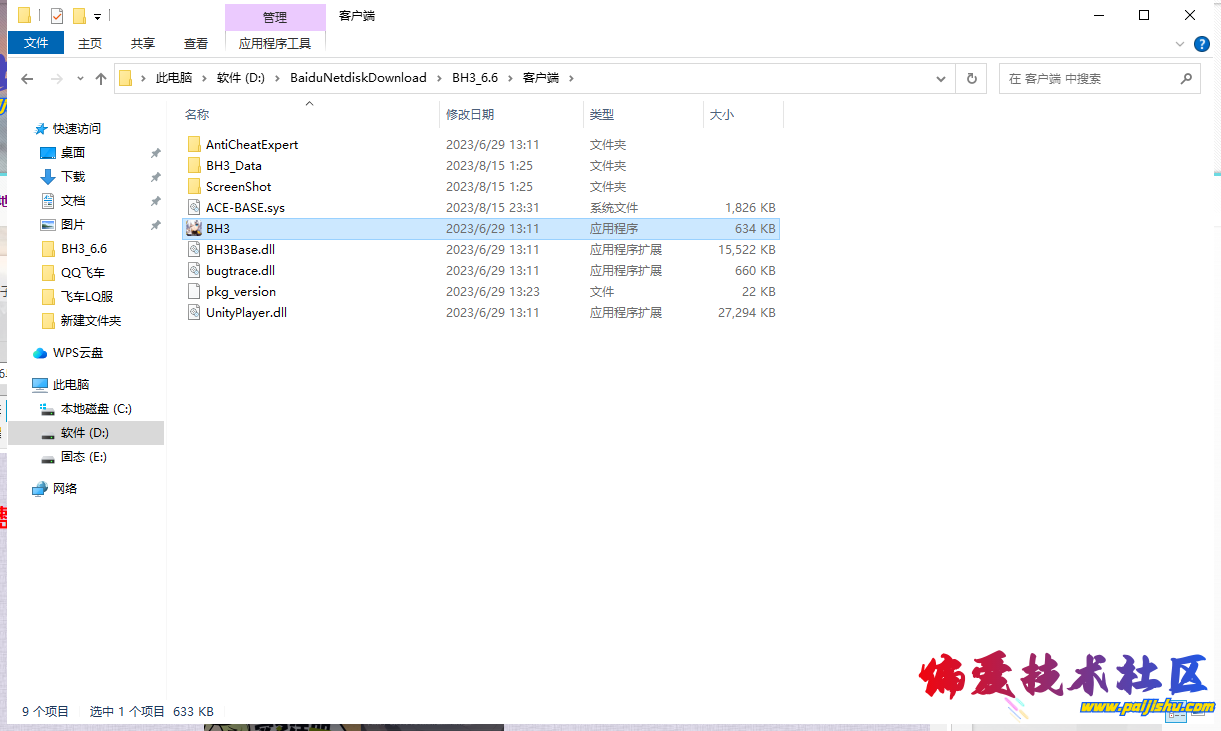1221x731 pixels.
Task: Open the 文件 ribbon menu
Action: 36,43
